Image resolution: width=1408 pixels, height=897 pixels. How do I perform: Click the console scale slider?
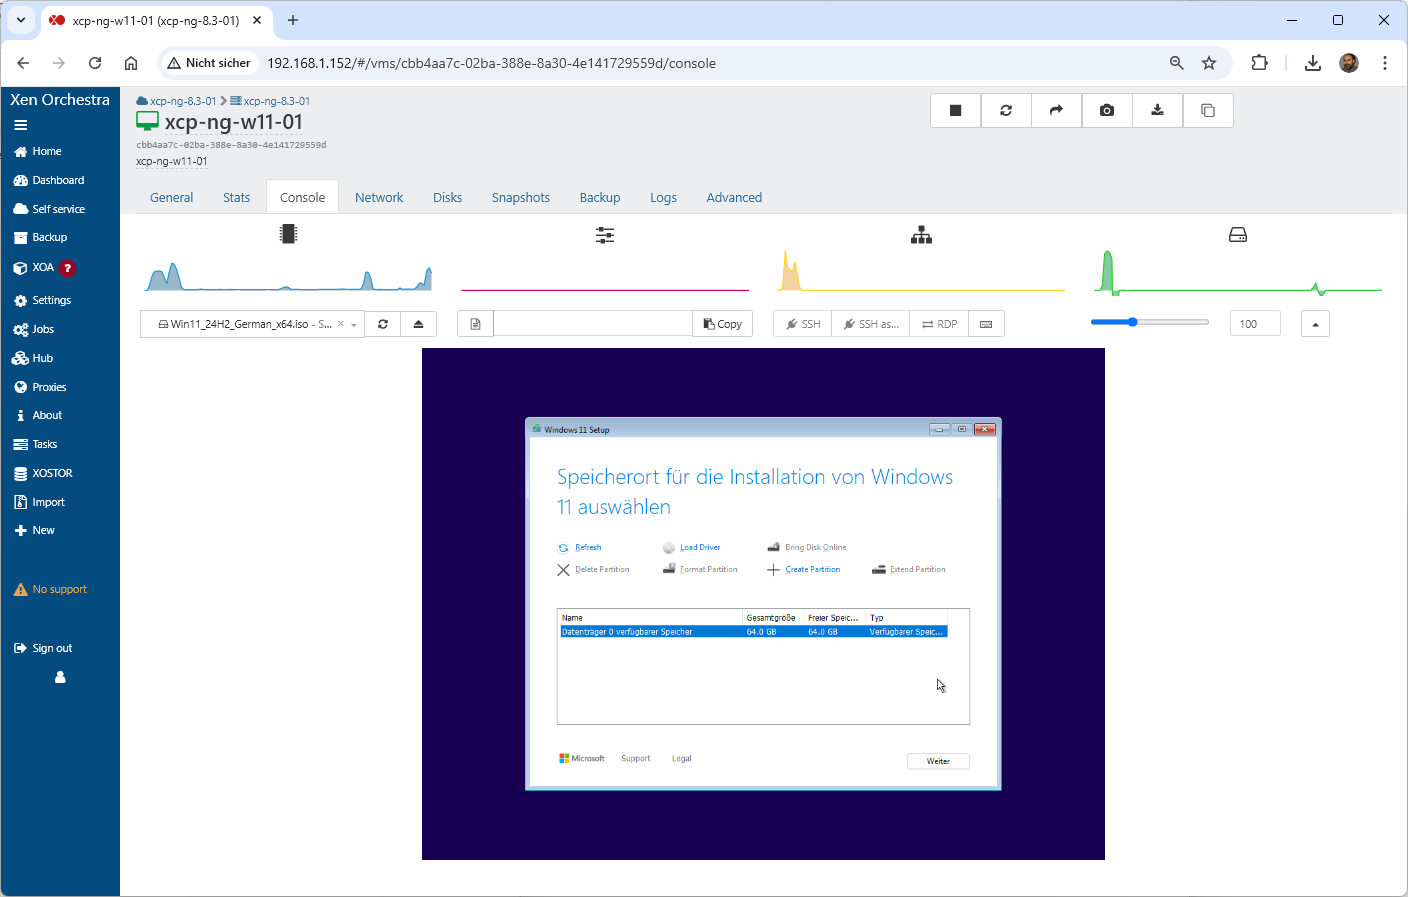[x=1149, y=322]
